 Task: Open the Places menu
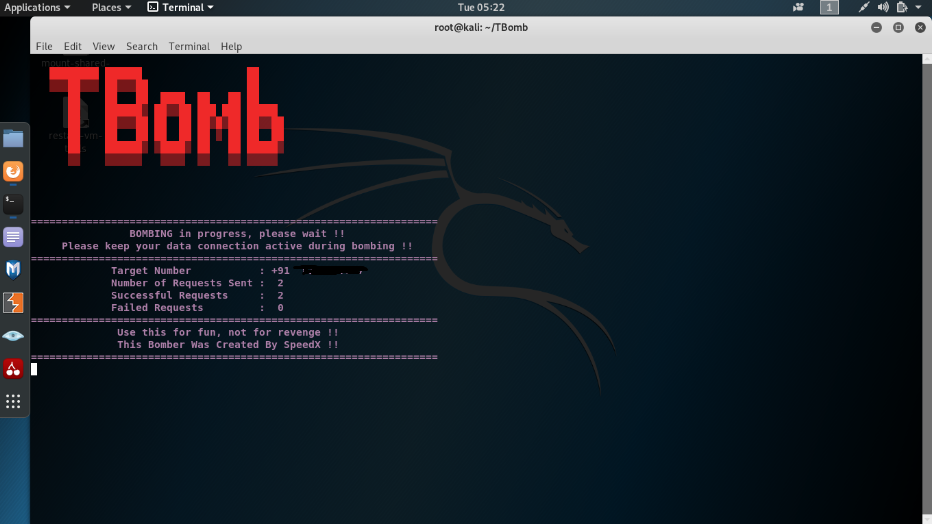pyautogui.click(x=111, y=7)
